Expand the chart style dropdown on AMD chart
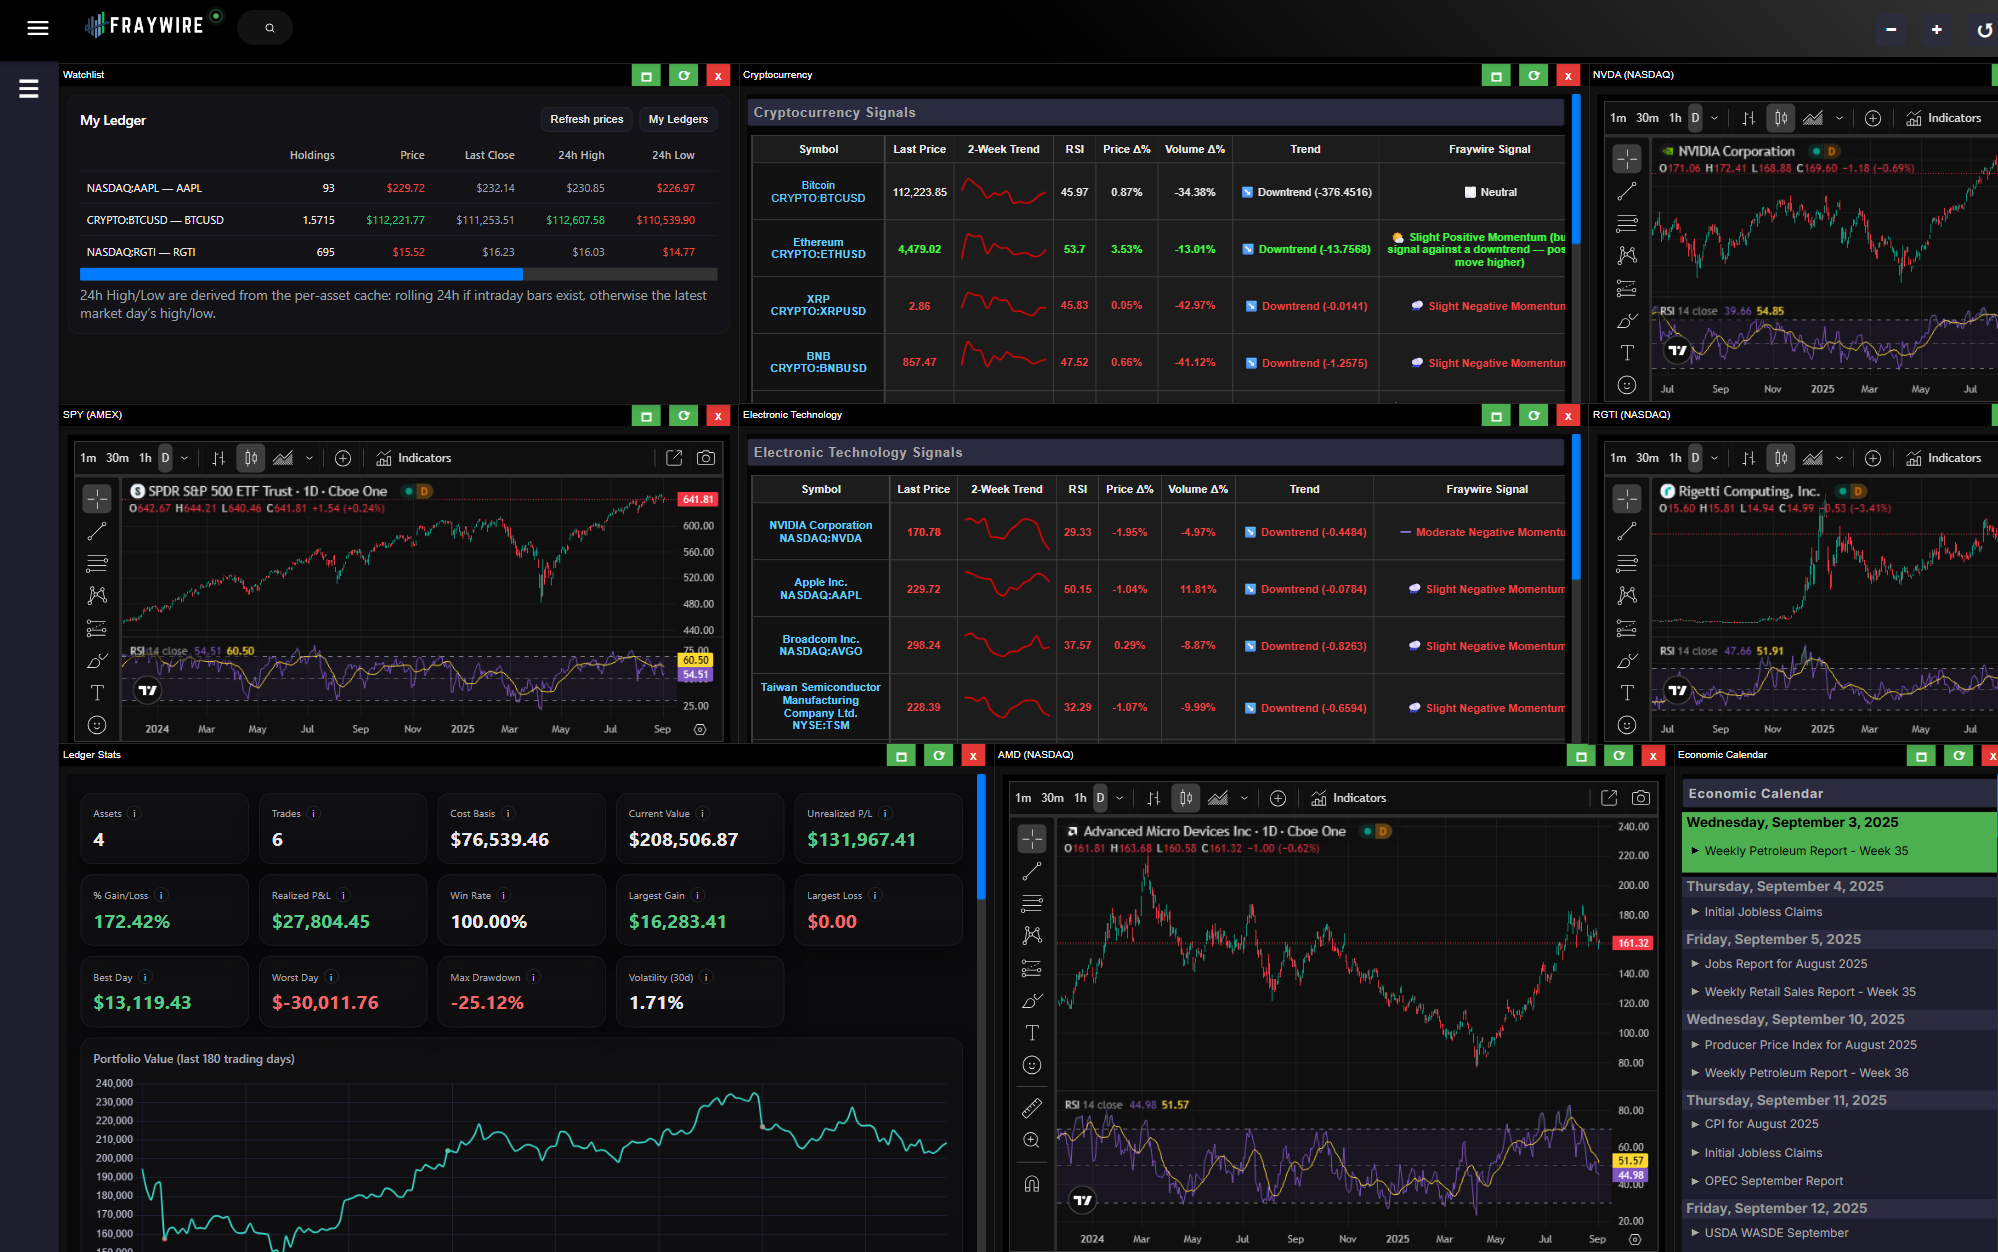Image resolution: width=1998 pixels, height=1252 pixels. 1244,798
